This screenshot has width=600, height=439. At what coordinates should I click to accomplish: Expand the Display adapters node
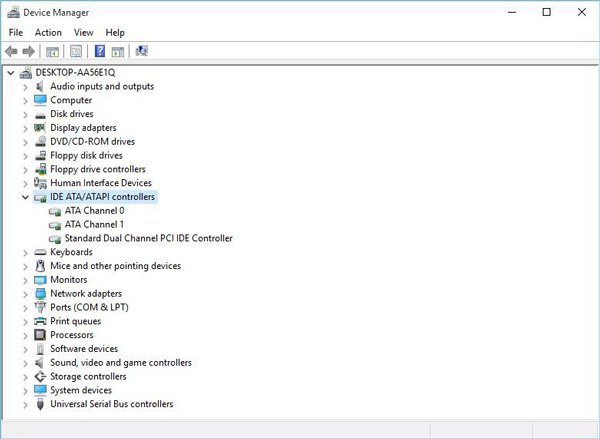click(25, 128)
